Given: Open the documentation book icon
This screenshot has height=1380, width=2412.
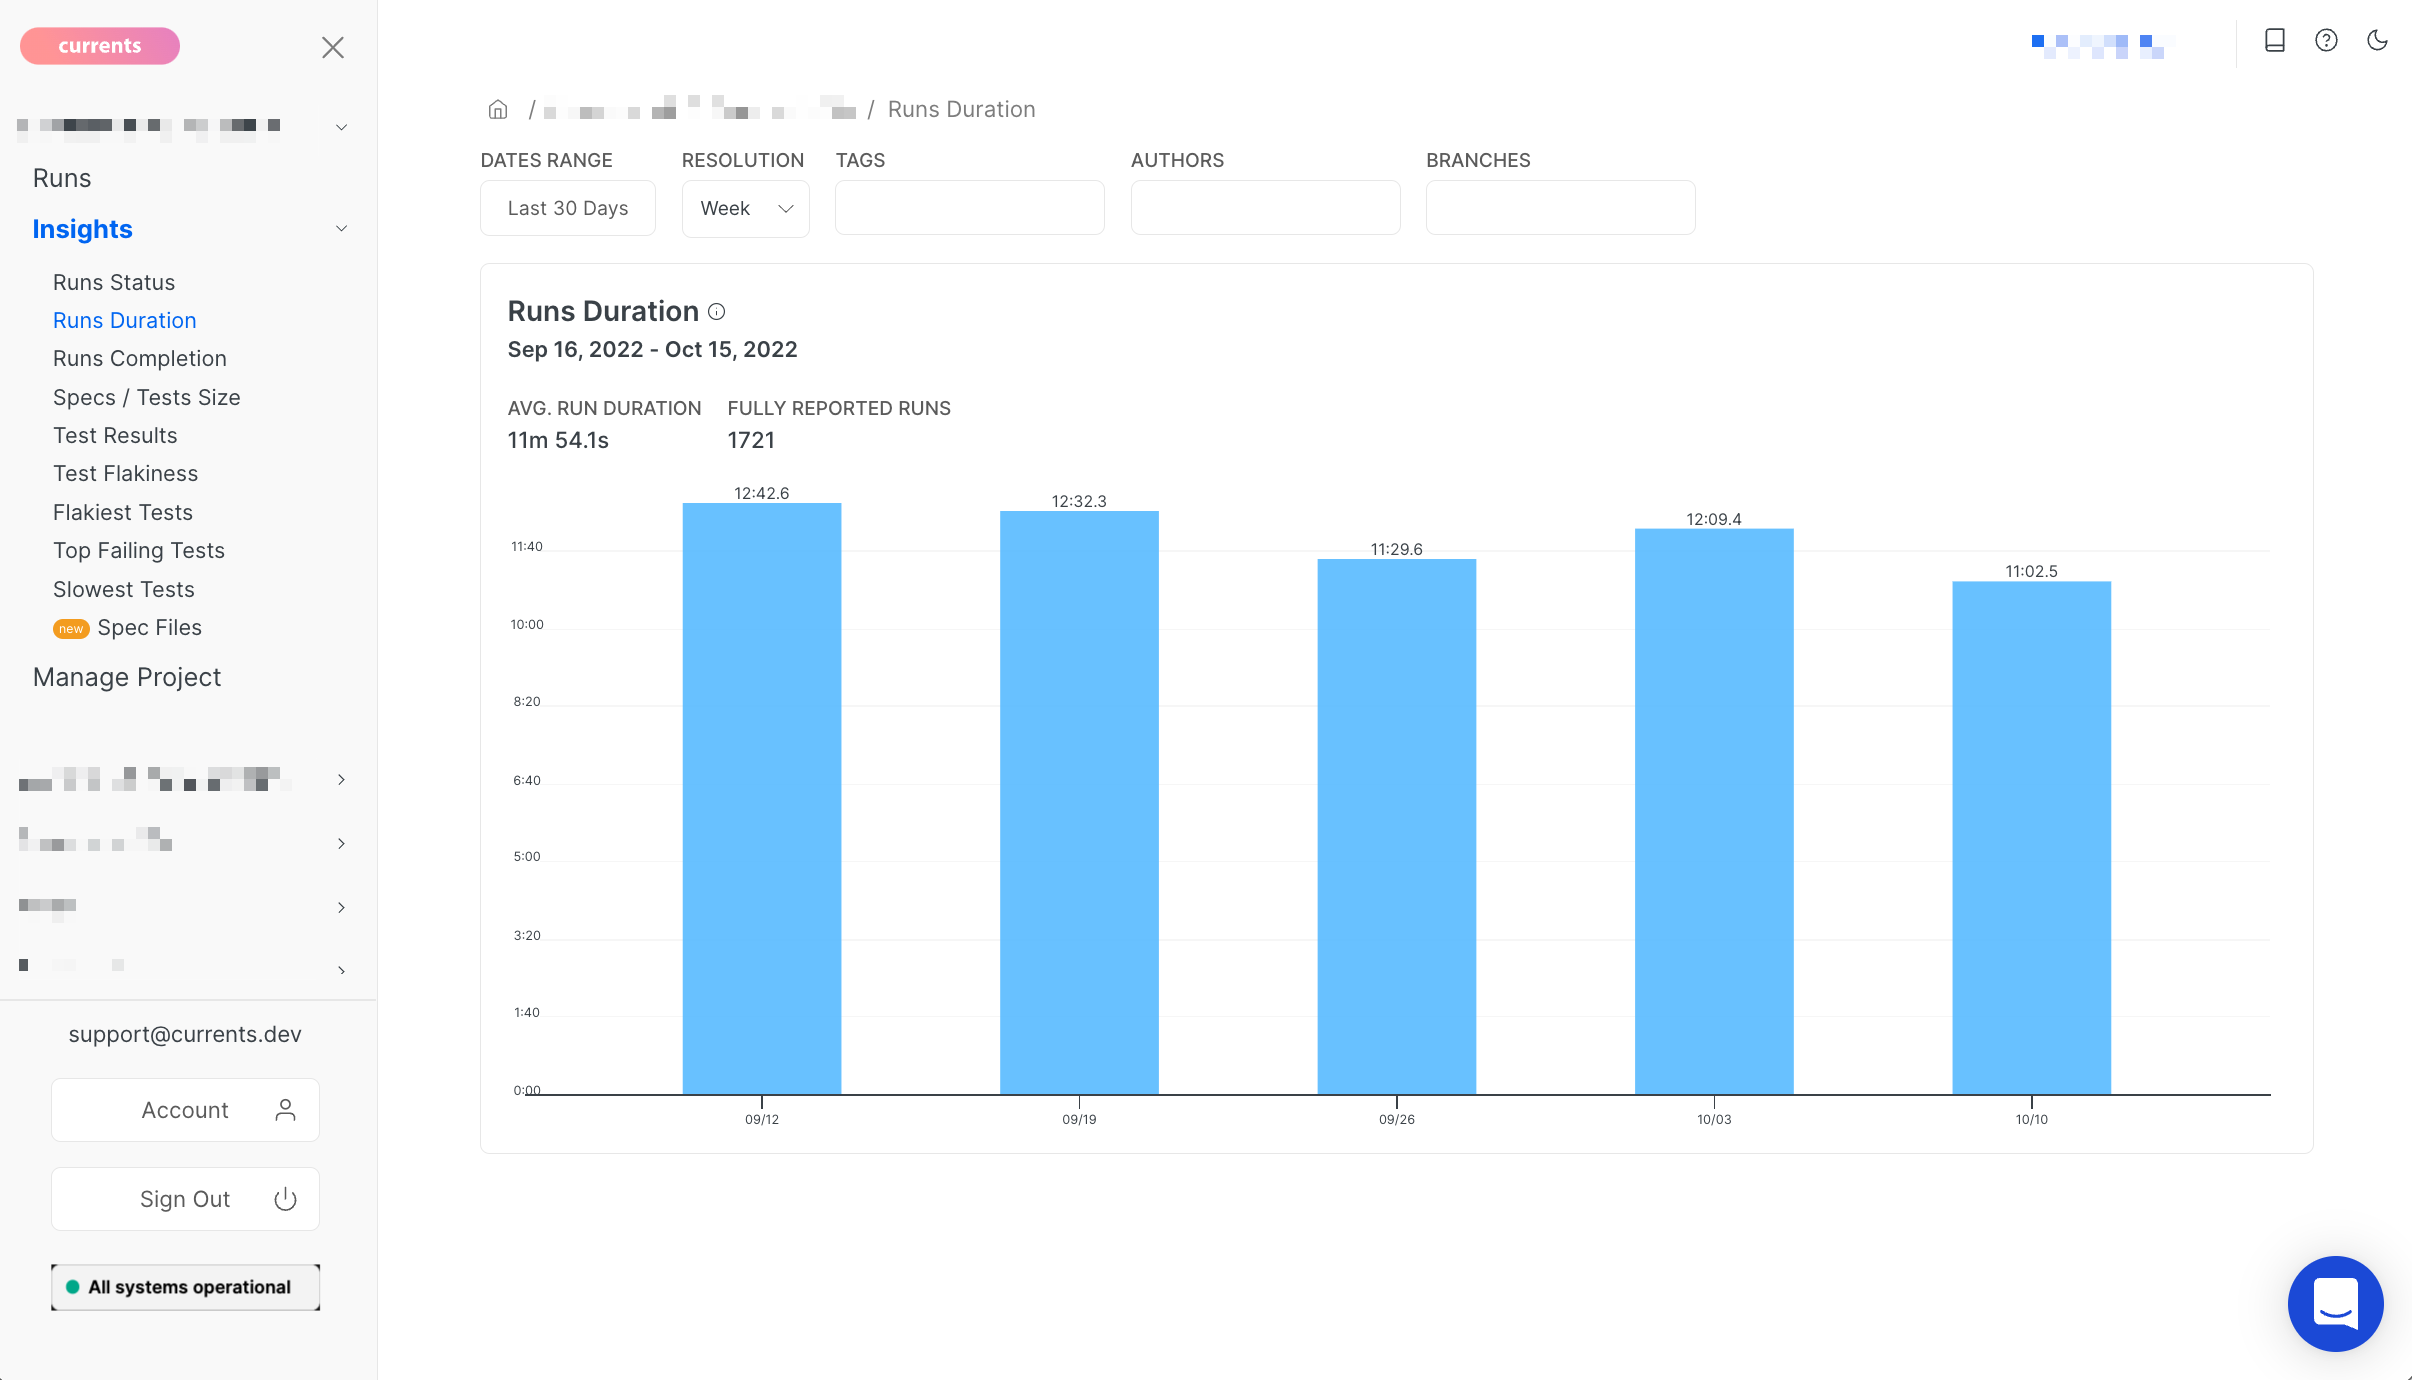Looking at the screenshot, I should (2274, 40).
